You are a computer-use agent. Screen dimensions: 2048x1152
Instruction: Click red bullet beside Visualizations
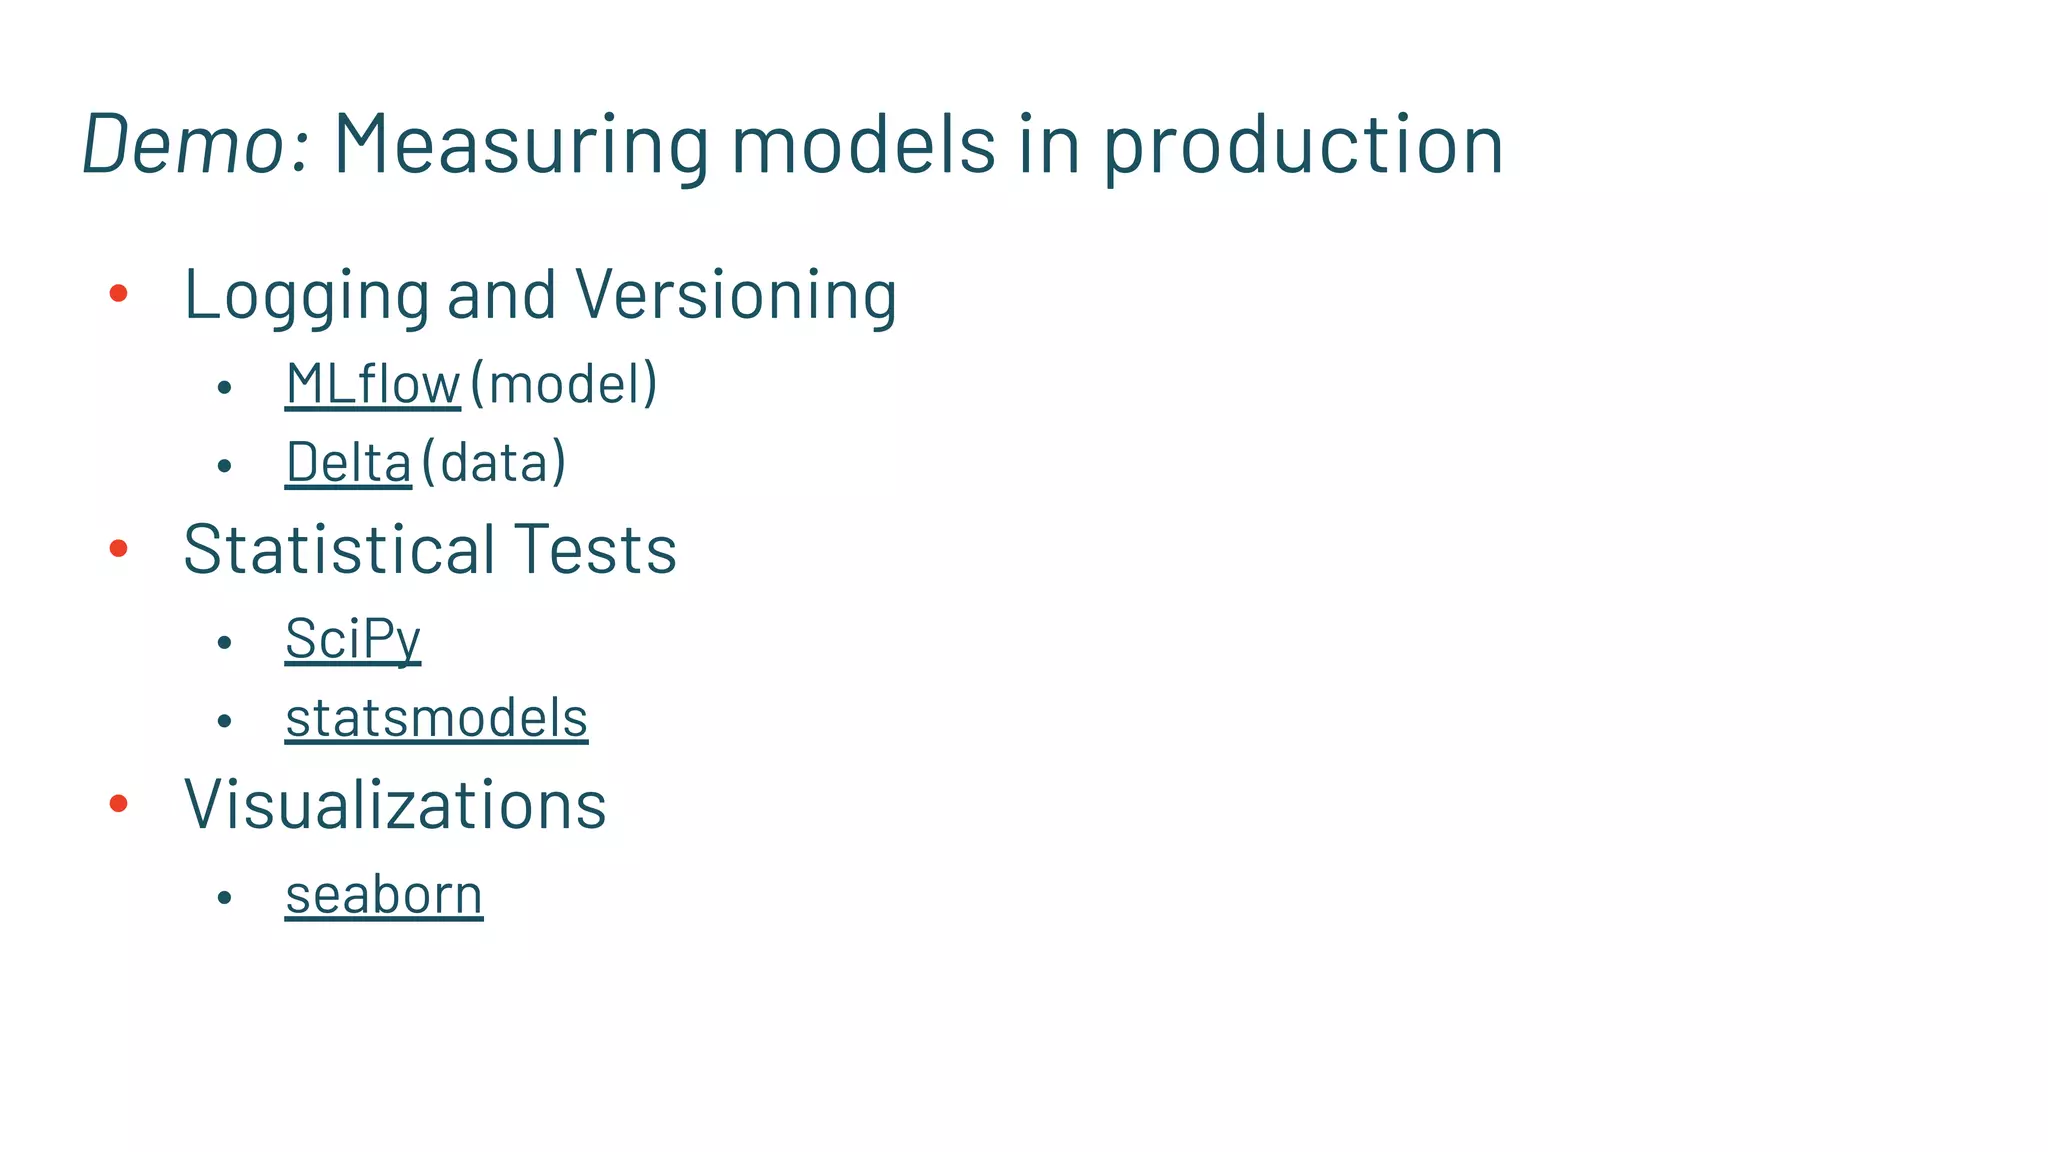coord(118,803)
